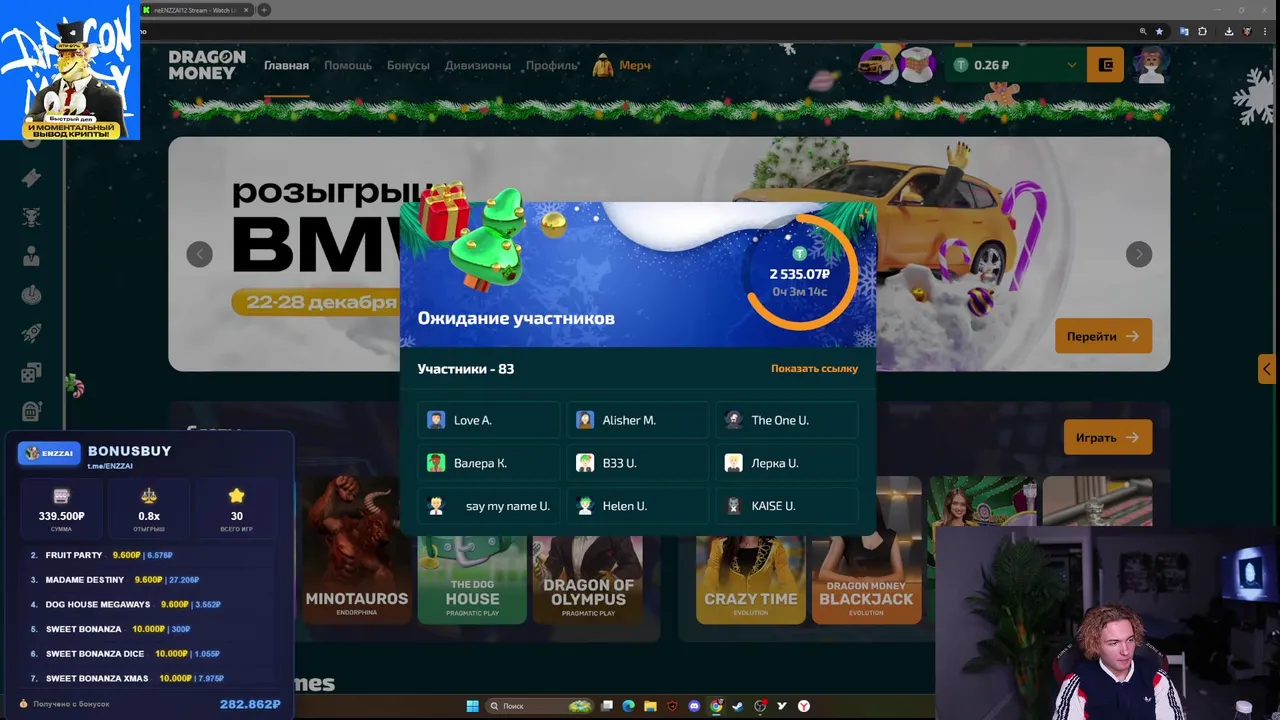Open the dragon icon in left sidebar
Screen dimensions: 1280x720
tap(31, 216)
